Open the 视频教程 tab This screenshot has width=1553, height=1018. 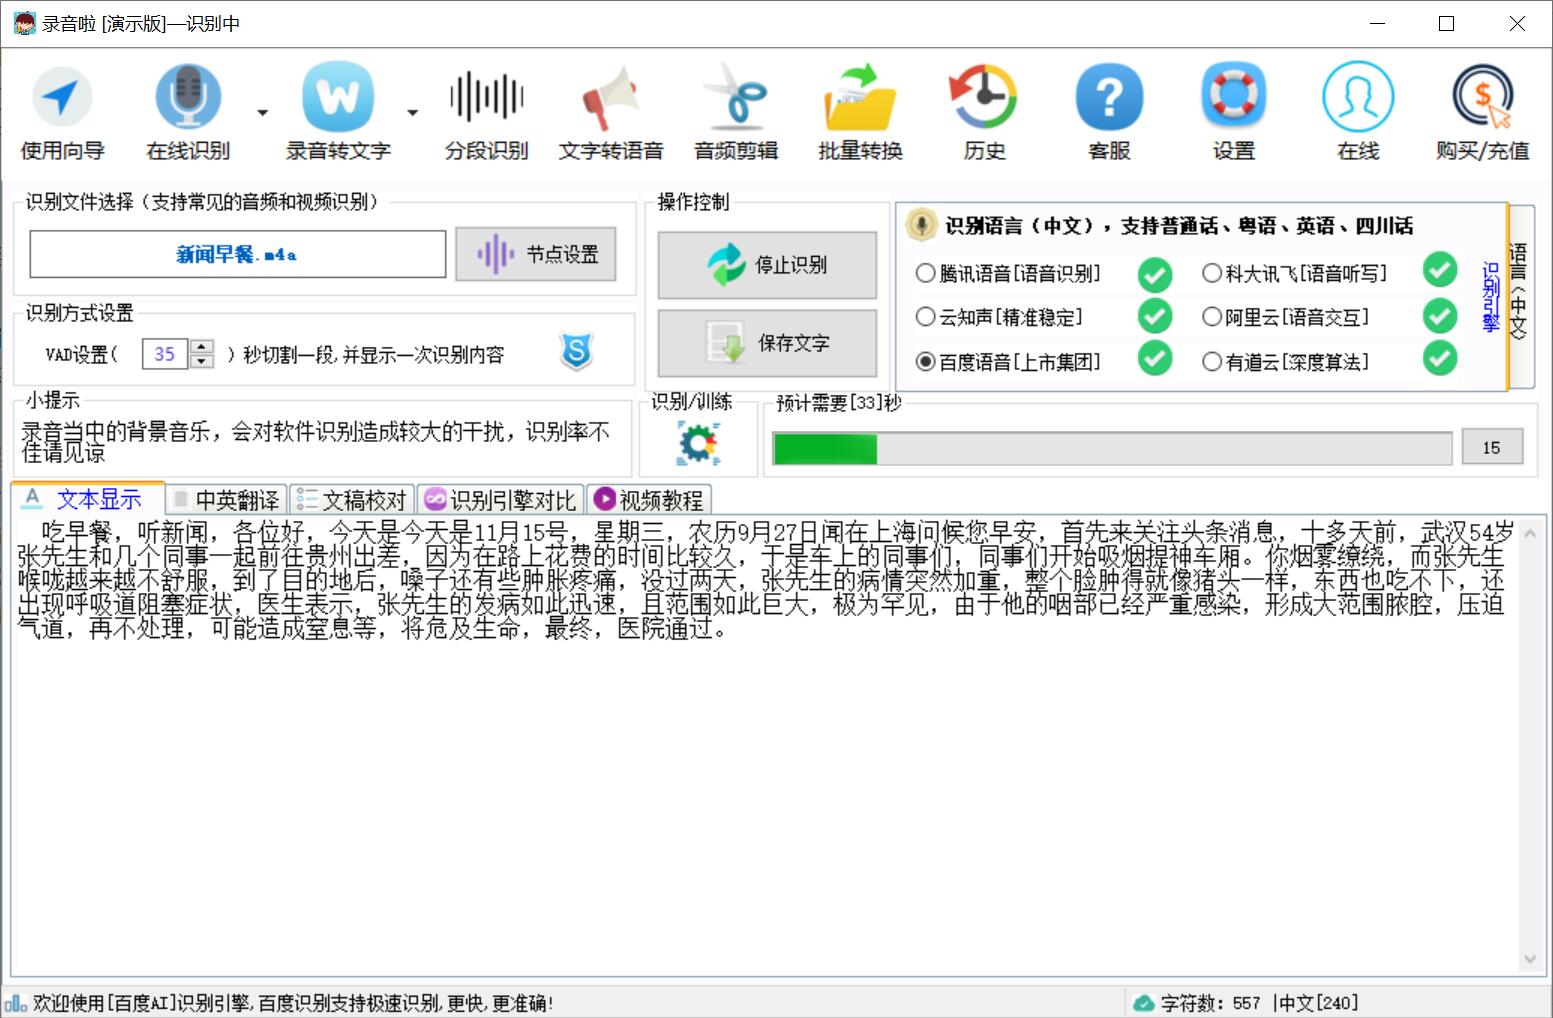[649, 500]
